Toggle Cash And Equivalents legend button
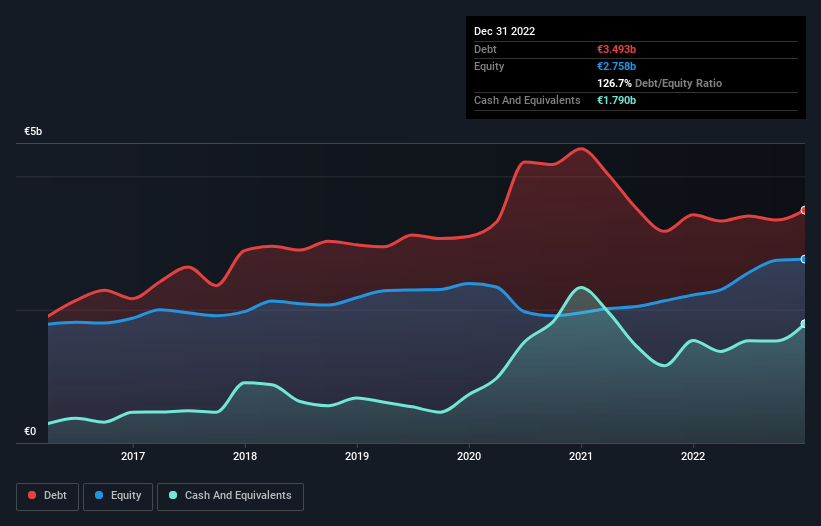Image resolution: width=821 pixels, height=526 pixels. (230, 496)
